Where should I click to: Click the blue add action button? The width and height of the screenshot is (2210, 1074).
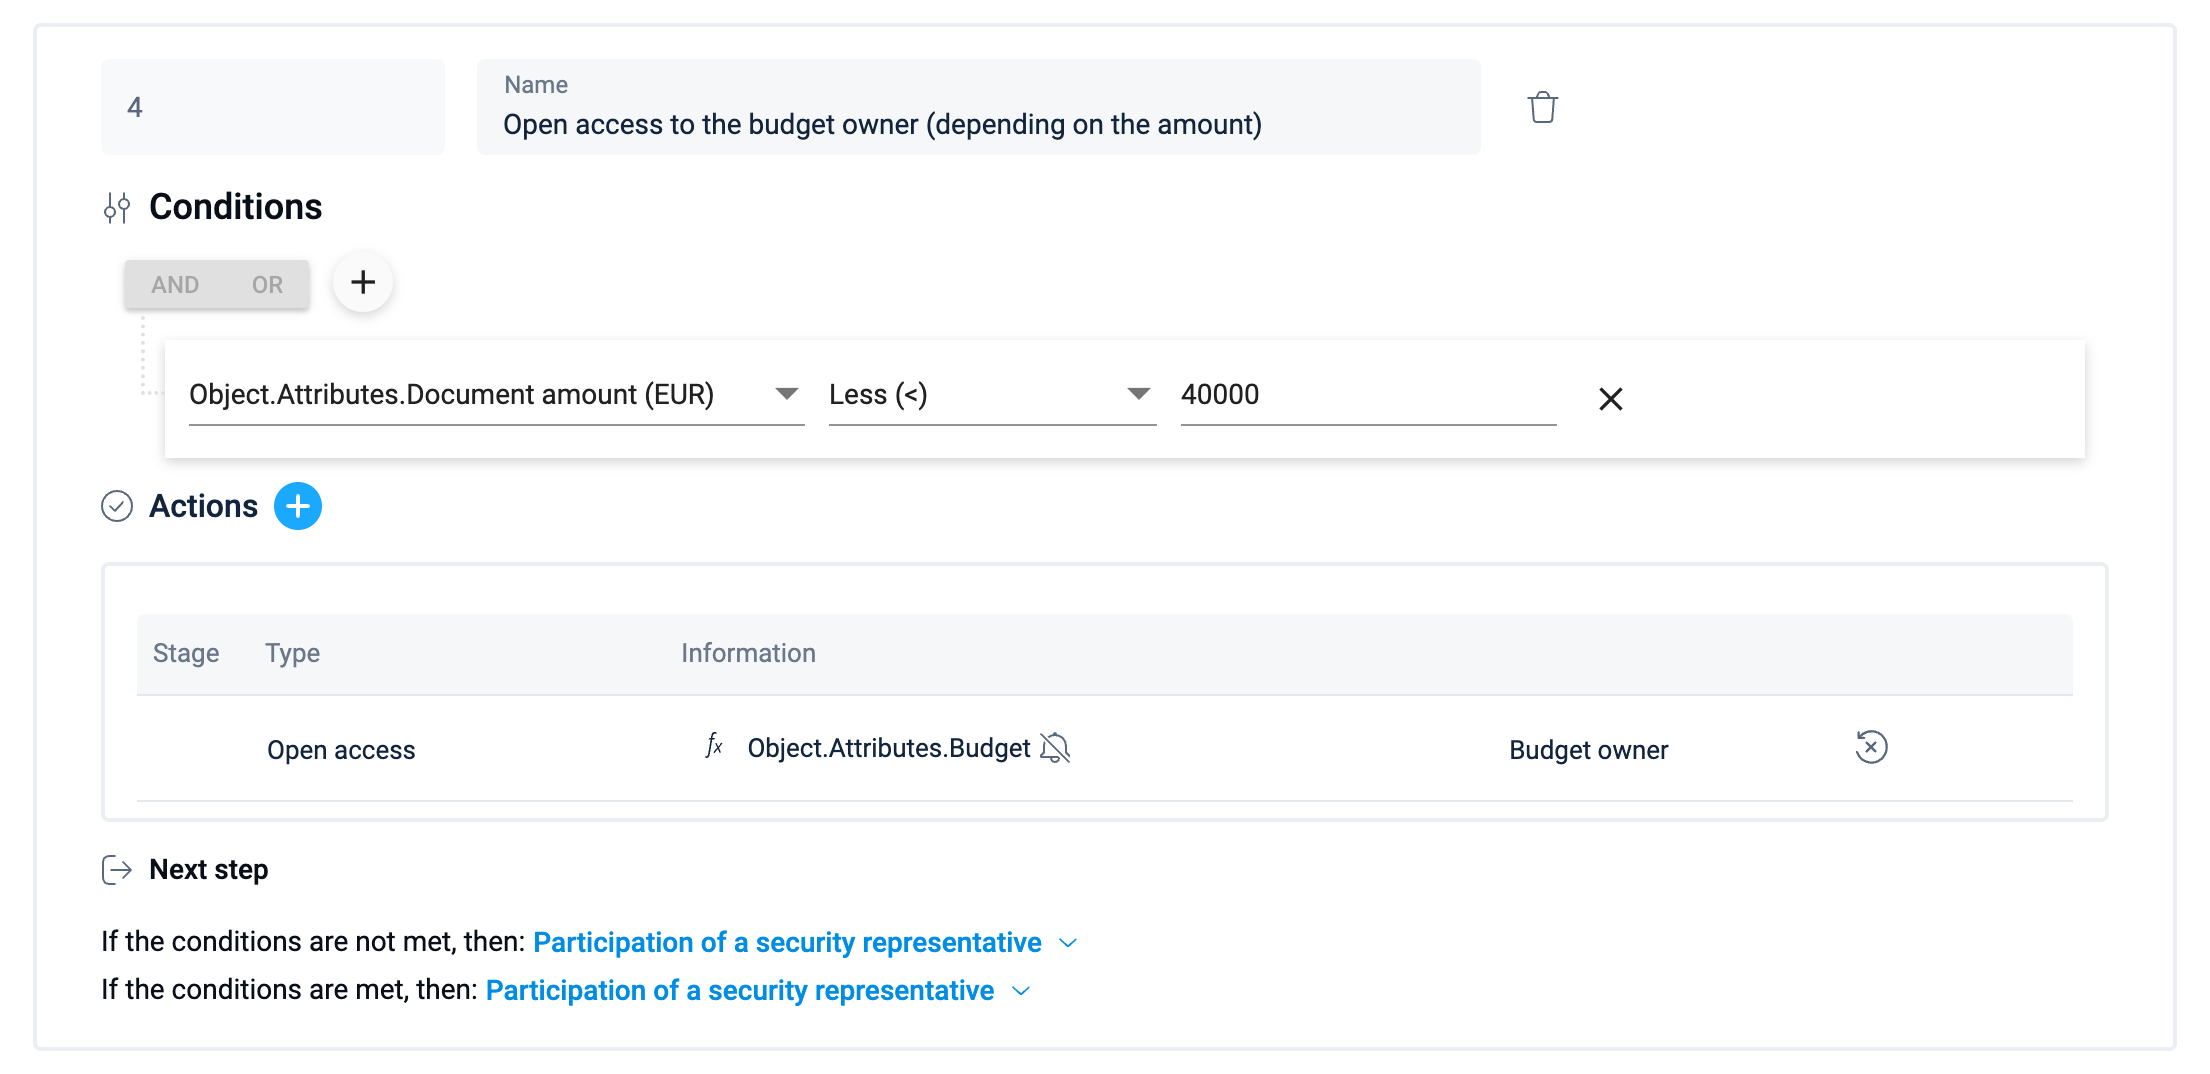pyautogui.click(x=298, y=506)
